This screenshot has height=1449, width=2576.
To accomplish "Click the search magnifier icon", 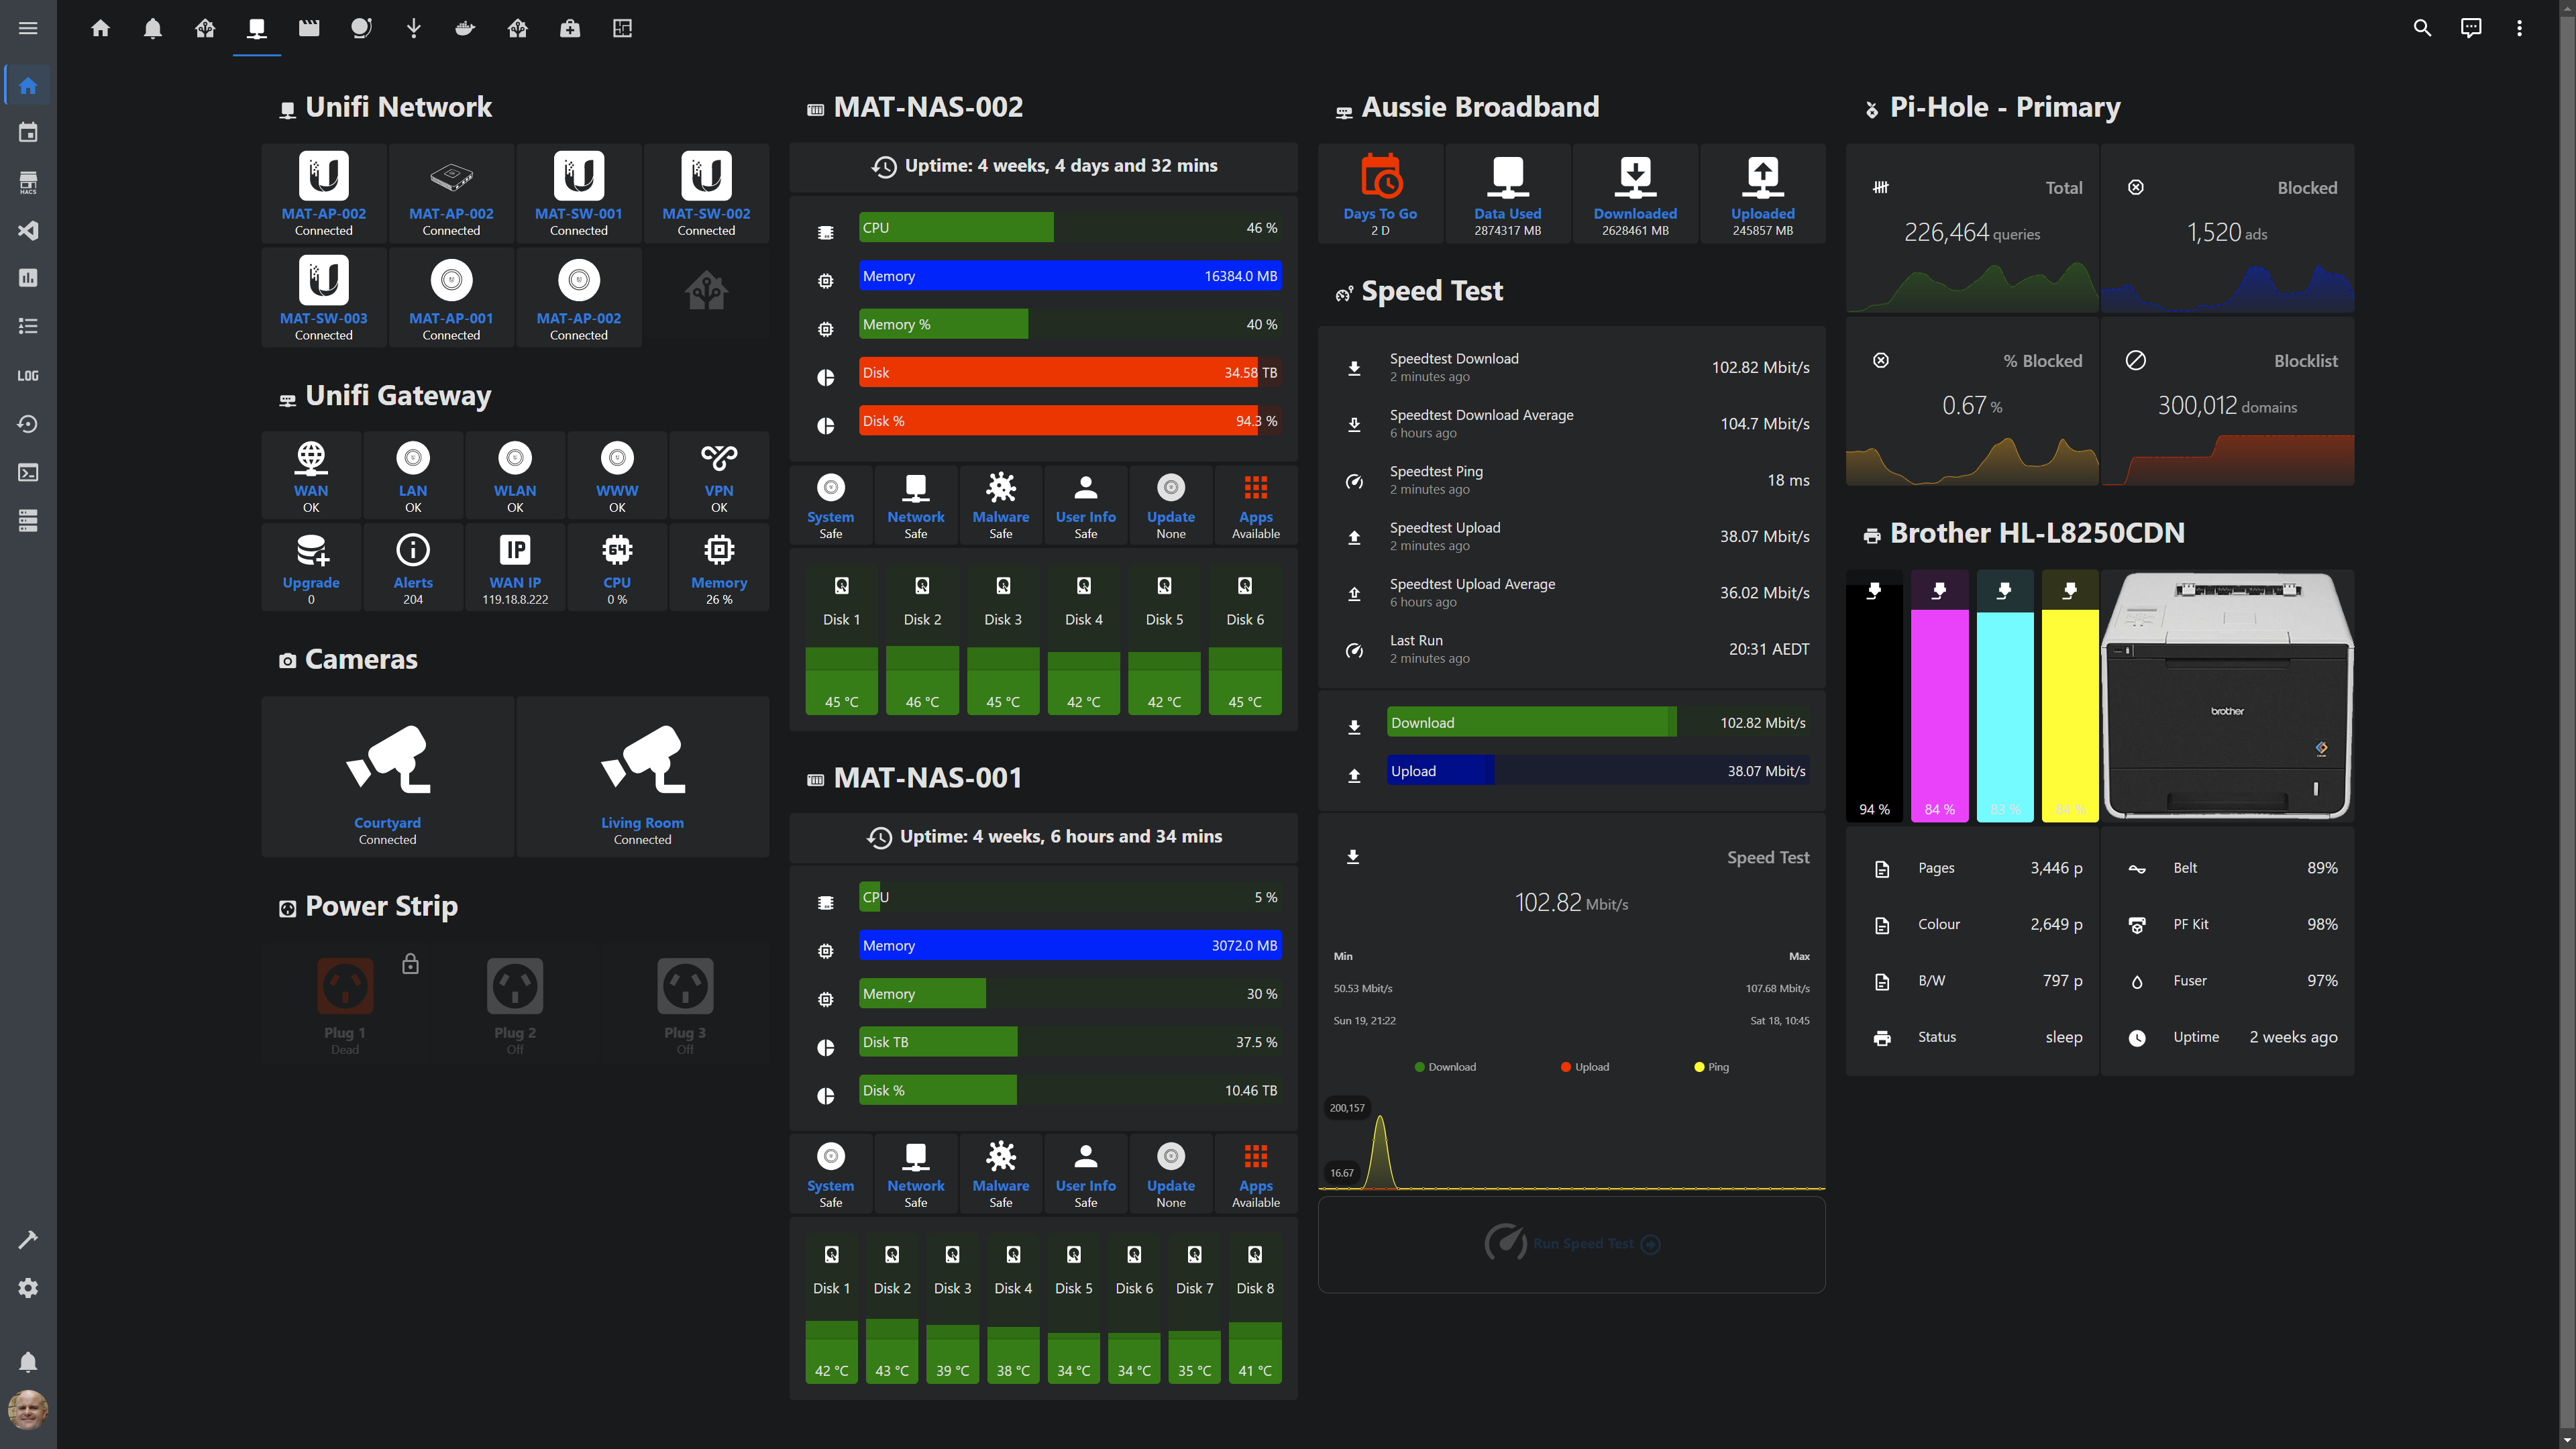I will (2422, 28).
